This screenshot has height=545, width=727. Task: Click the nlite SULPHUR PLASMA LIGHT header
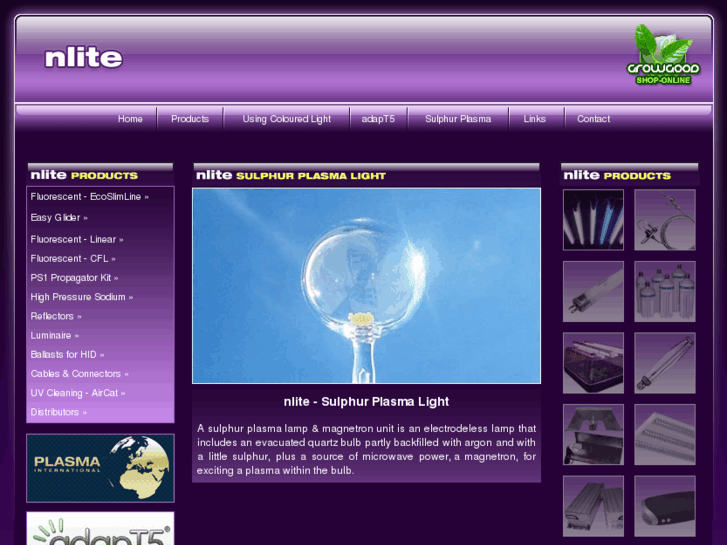366,175
